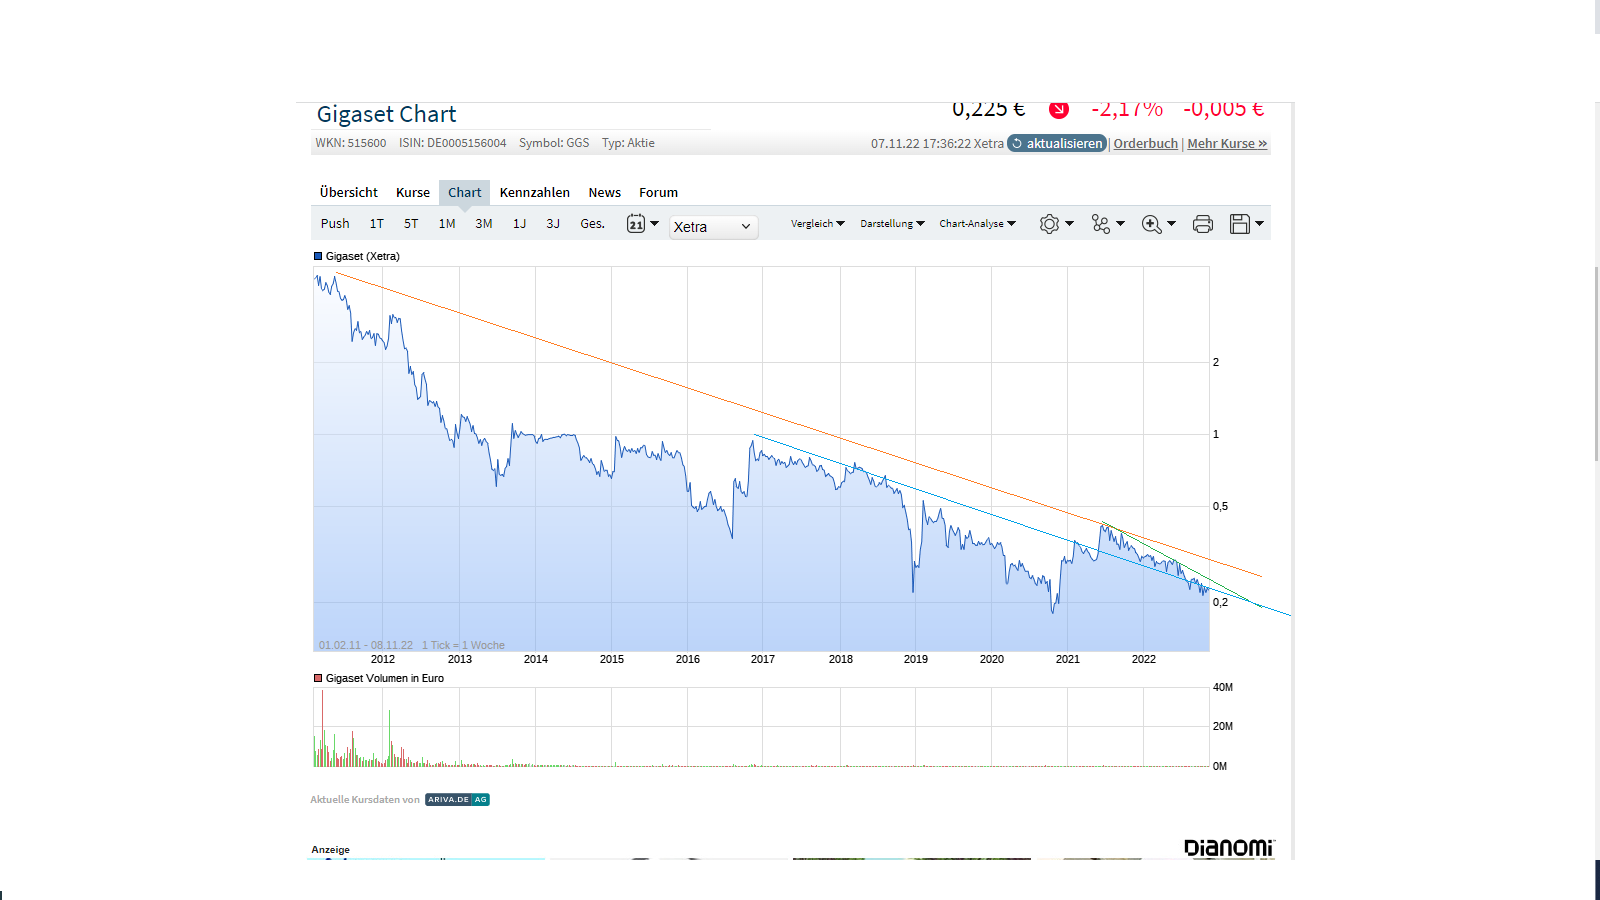Print the chart using the printer icon
The width and height of the screenshot is (1600, 900).
click(x=1203, y=224)
